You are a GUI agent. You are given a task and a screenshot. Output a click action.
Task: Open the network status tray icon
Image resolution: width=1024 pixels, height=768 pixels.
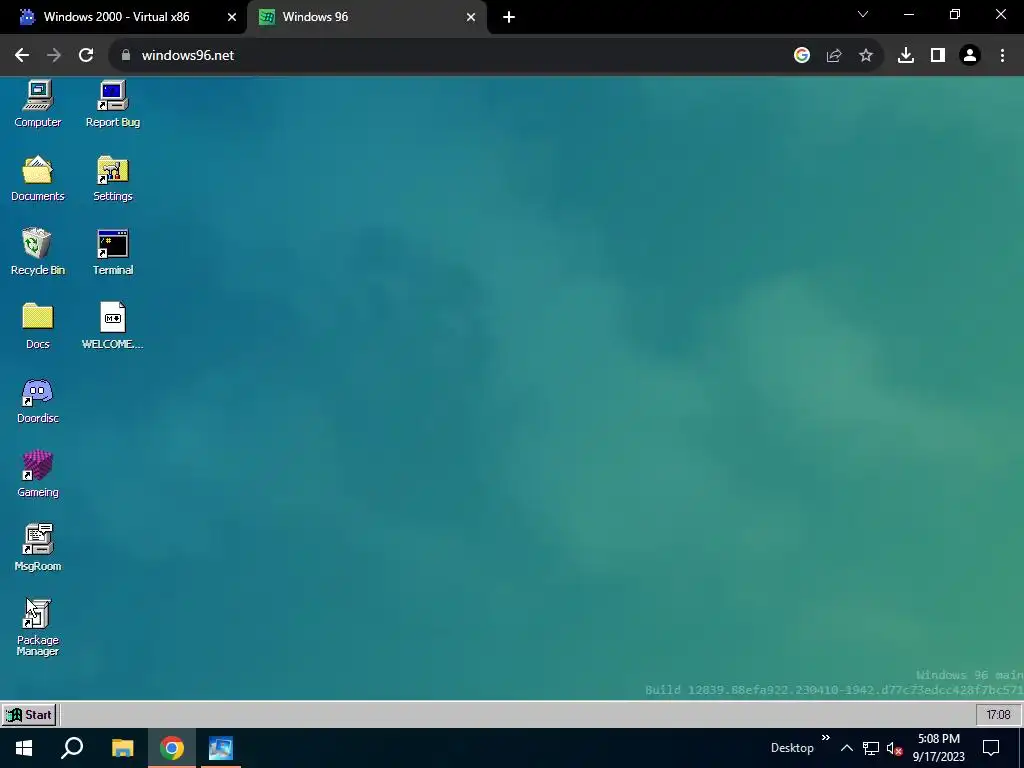(871, 748)
